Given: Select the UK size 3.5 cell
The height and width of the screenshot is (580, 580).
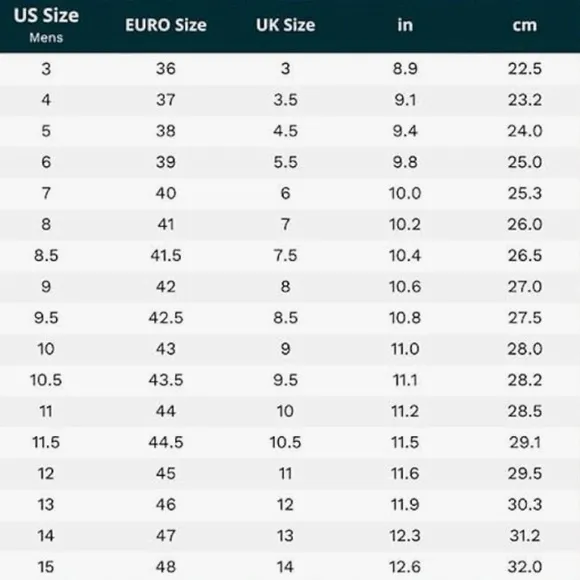Looking at the screenshot, I should point(286,100).
